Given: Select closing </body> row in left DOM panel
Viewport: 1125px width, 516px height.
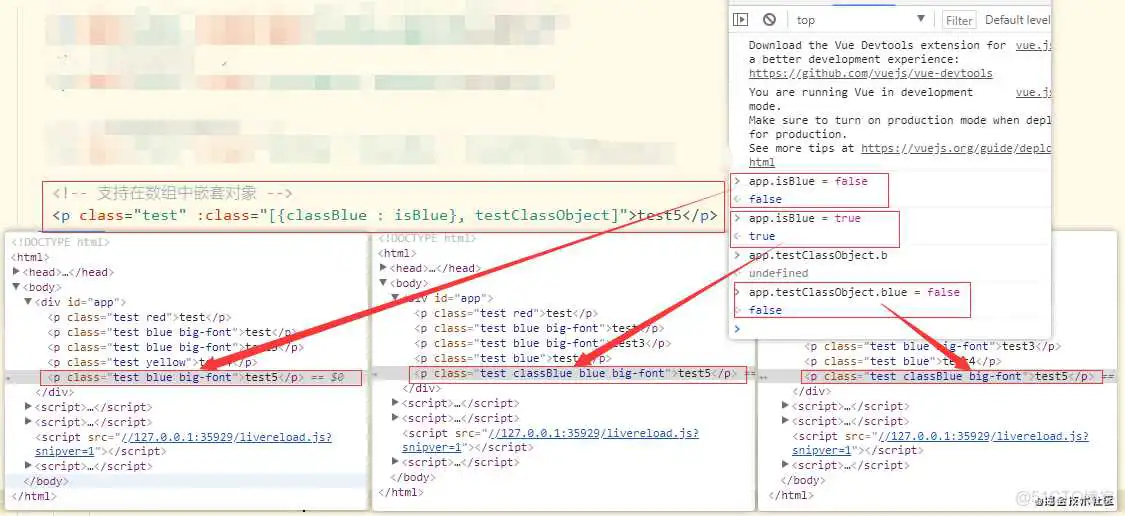Looking at the screenshot, I should pyautogui.click(x=47, y=482).
